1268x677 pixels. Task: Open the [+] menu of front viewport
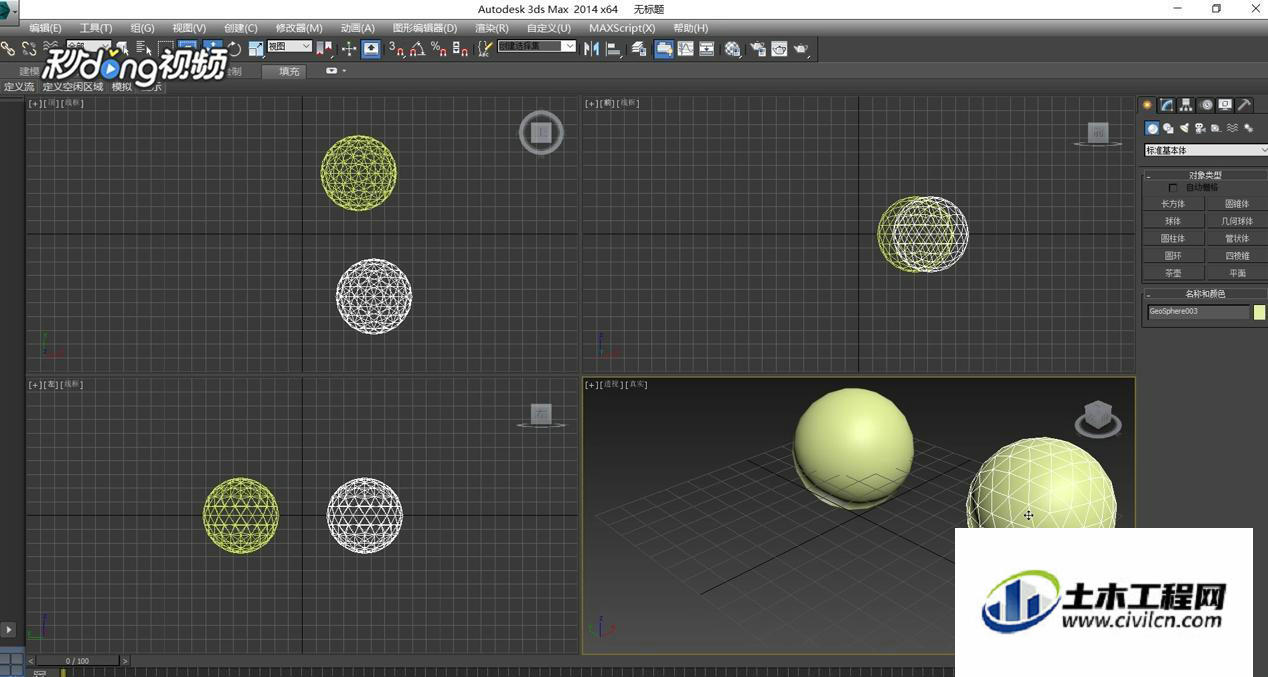pos(591,104)
